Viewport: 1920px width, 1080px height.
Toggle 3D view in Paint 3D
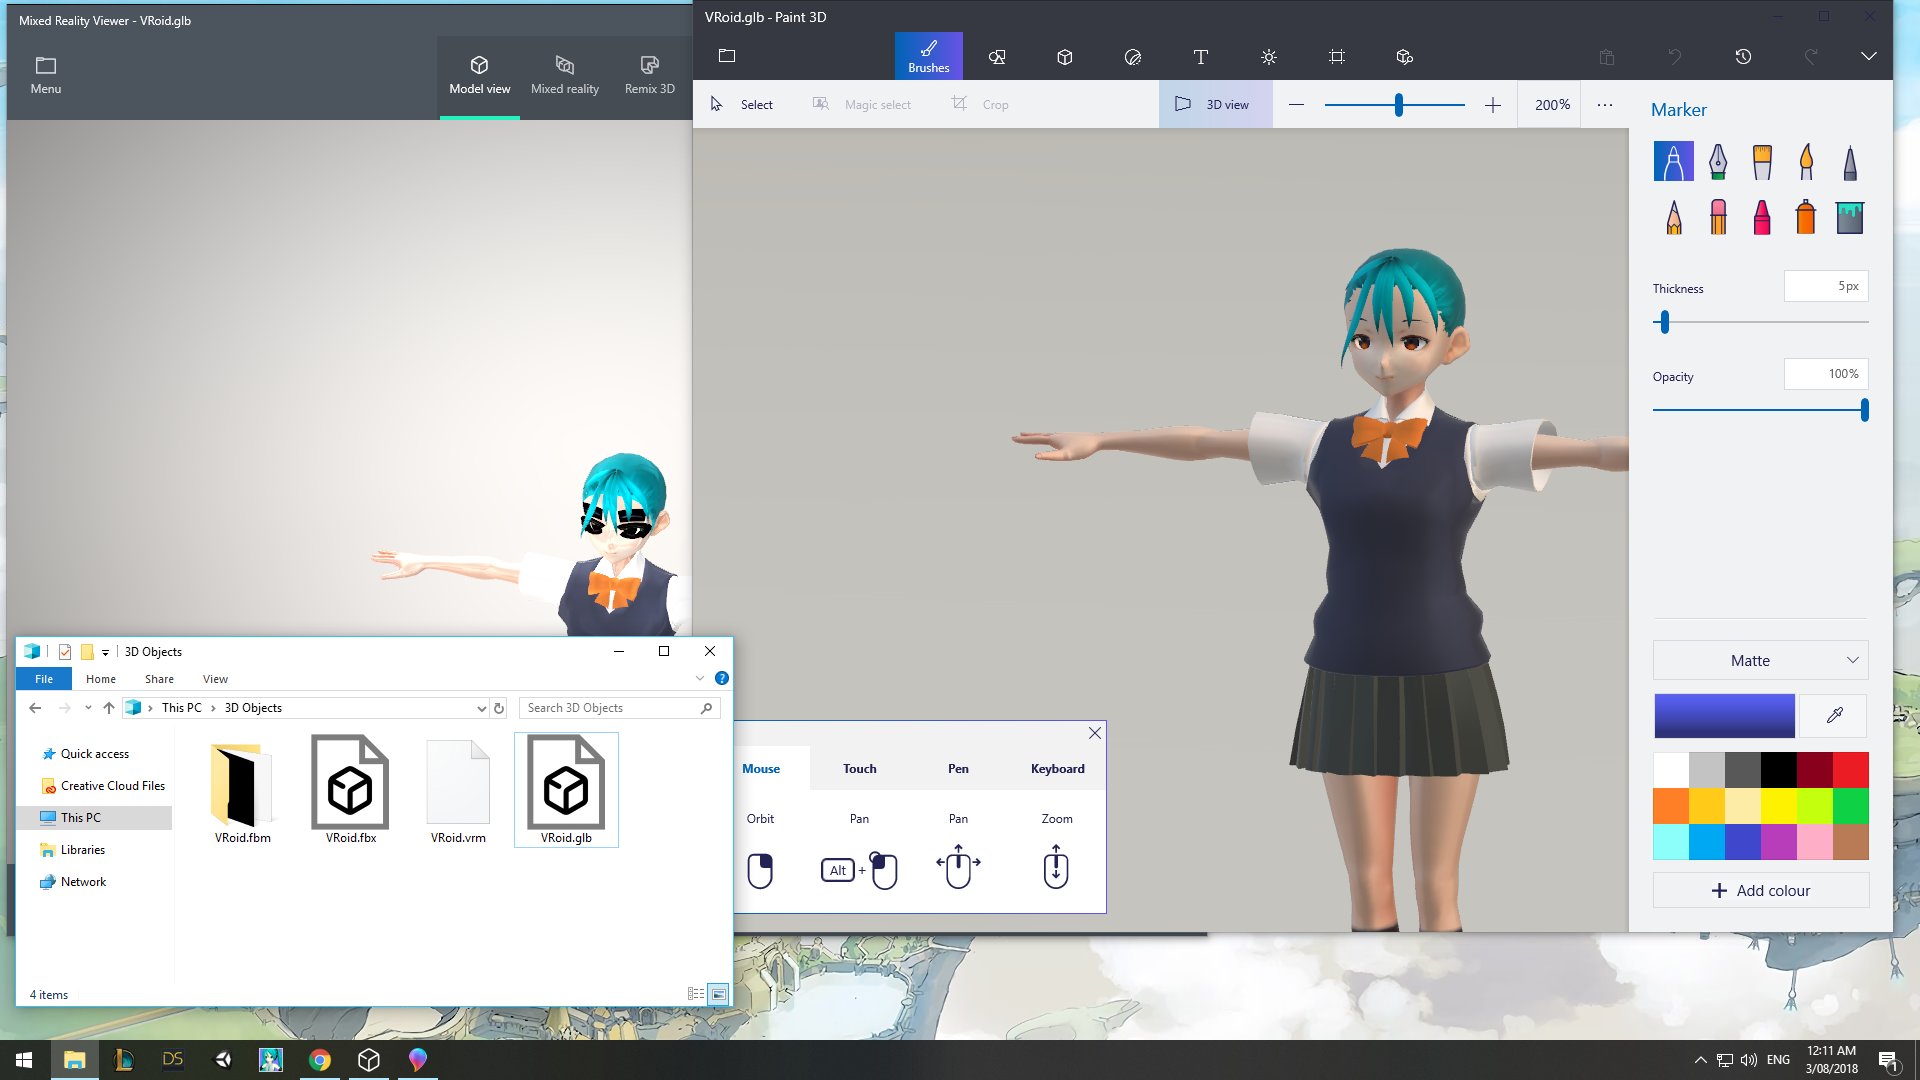[1215, 104]
